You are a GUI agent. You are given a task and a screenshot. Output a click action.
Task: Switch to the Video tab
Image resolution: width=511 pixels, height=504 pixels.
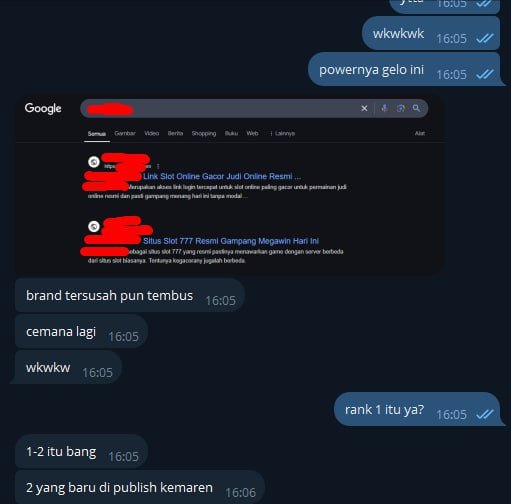coord(151,133)
